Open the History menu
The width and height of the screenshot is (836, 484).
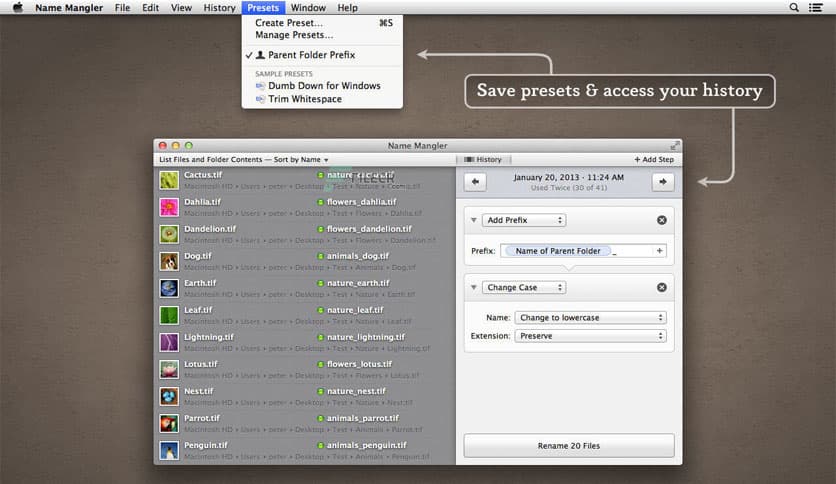219,7
